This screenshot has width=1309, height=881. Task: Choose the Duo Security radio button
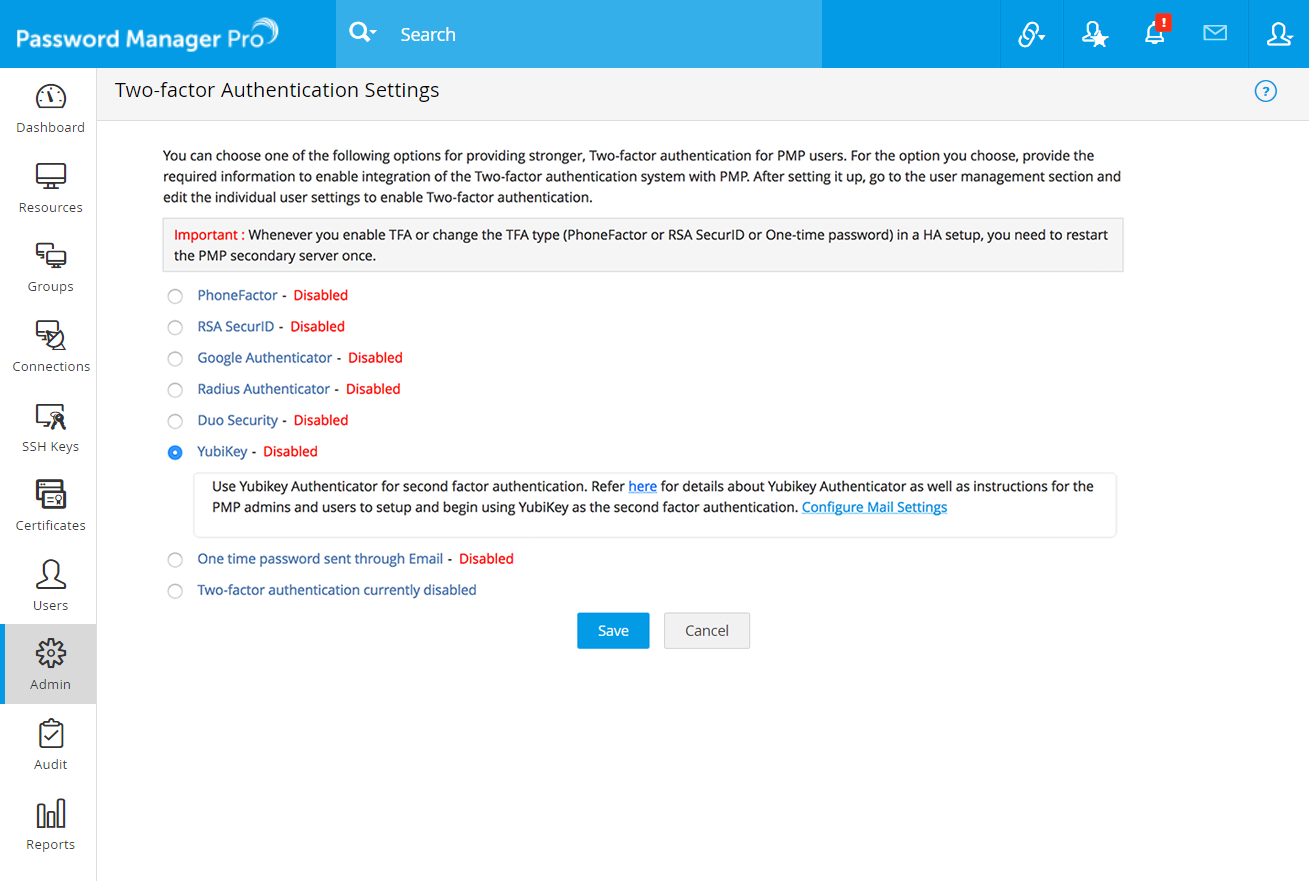click(x=175, y=421)
